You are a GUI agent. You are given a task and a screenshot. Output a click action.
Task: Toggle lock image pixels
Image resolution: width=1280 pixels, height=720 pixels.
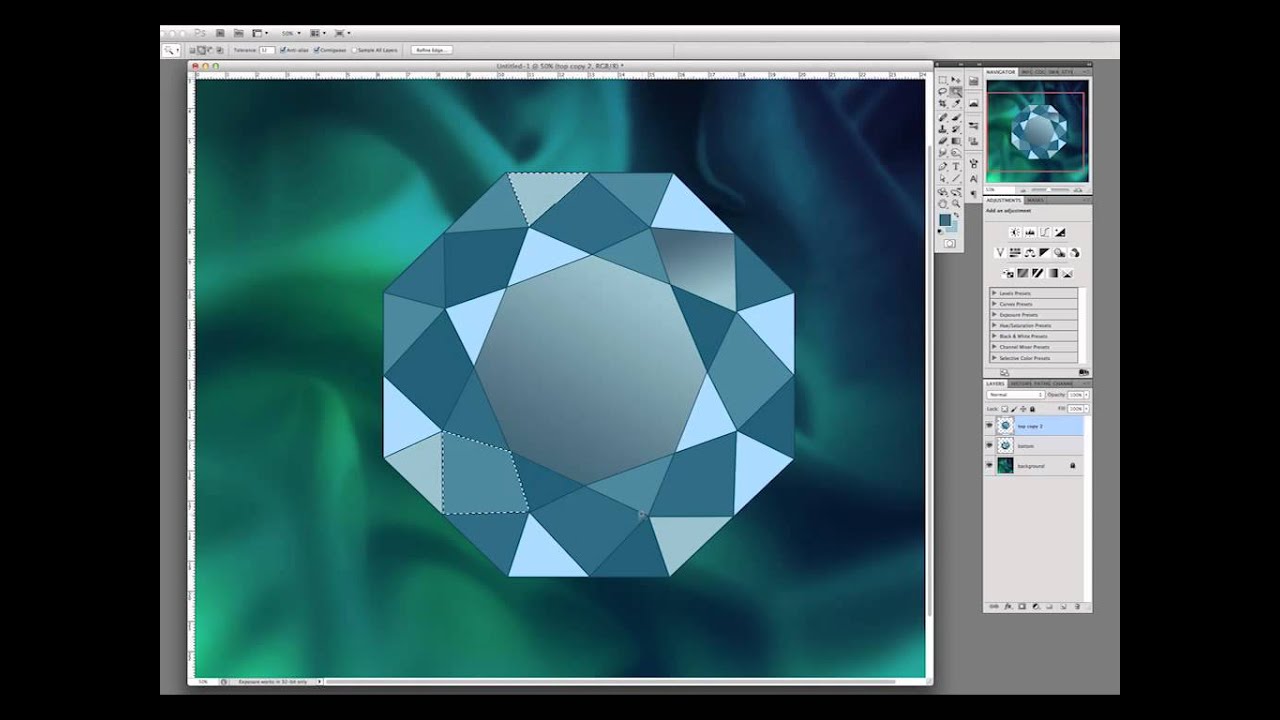[x=1014, y=409]
